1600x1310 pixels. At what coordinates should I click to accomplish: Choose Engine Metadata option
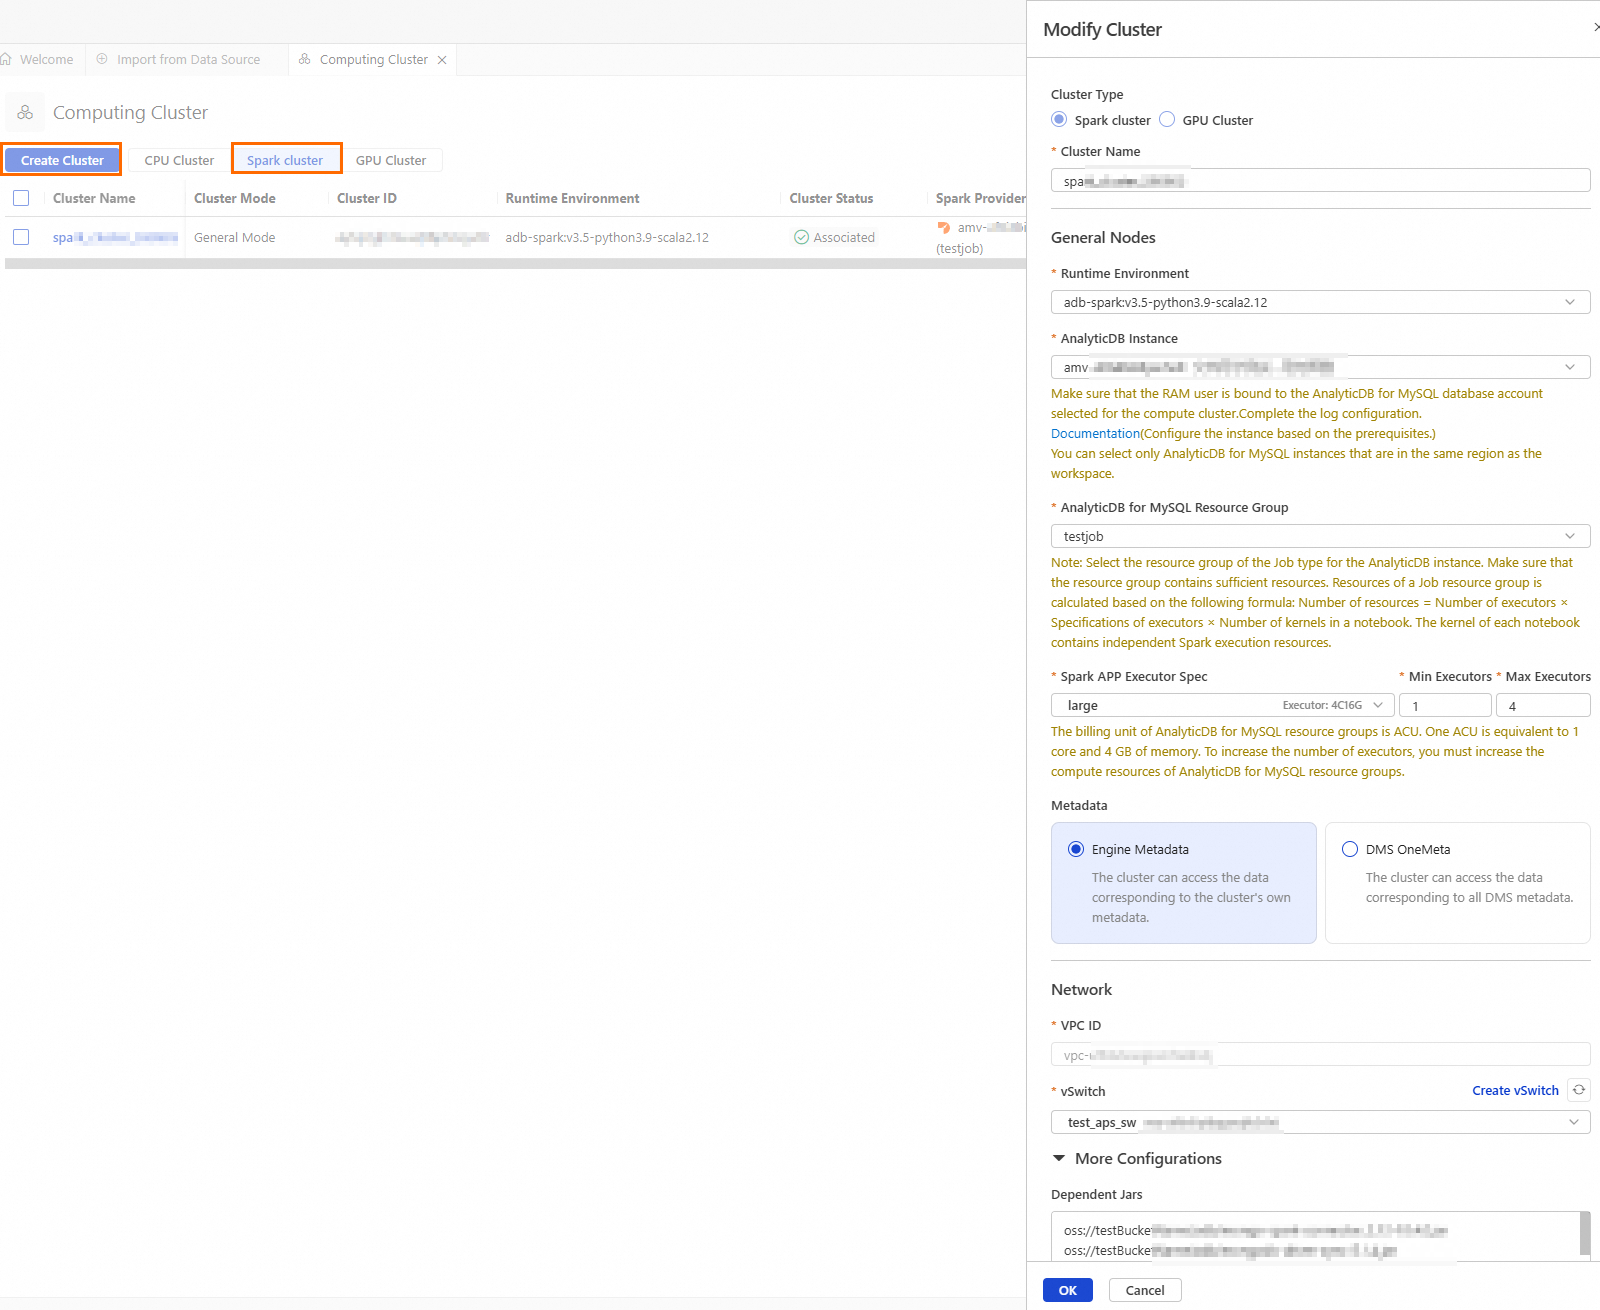(x=1076, y=849)
